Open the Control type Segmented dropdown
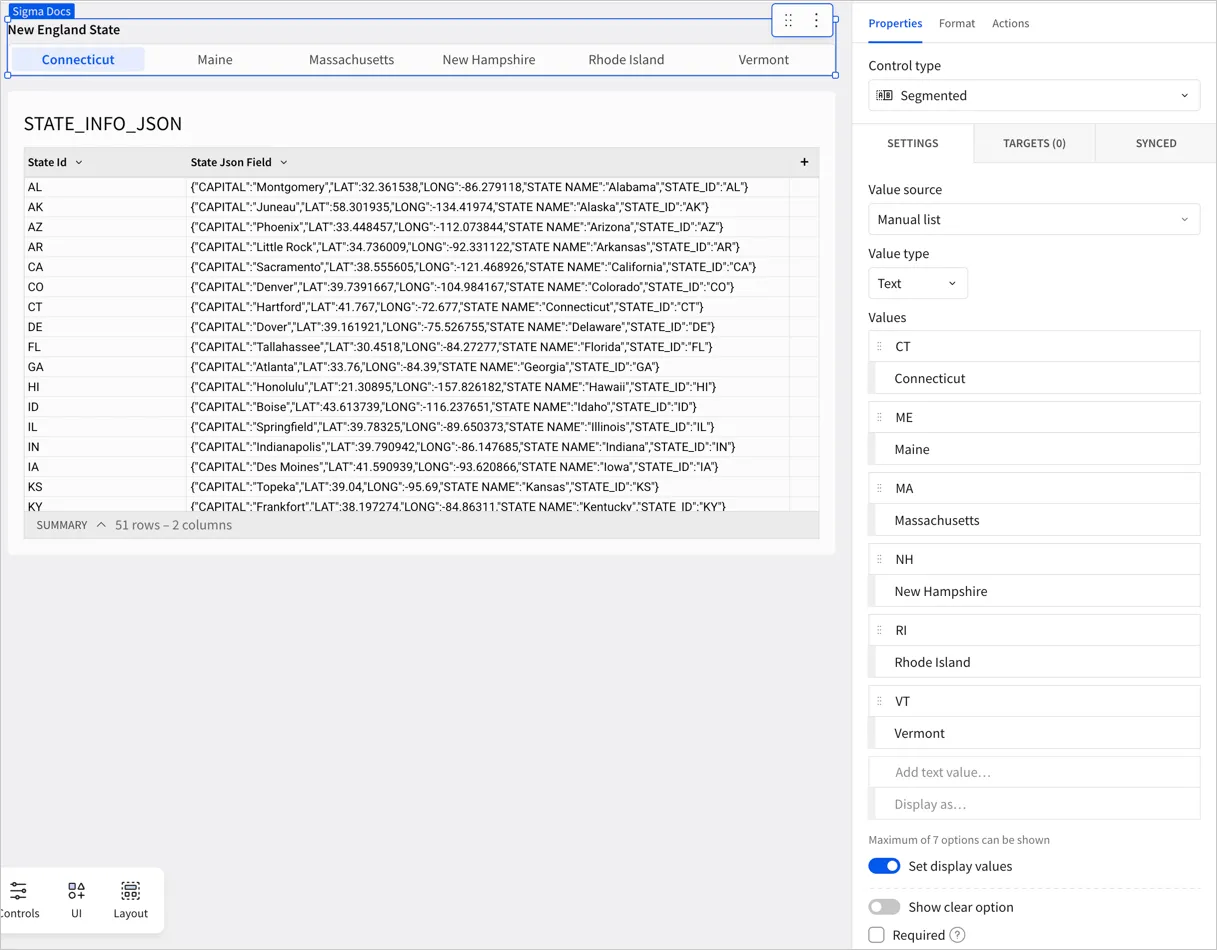Image resolution: width=1217 pixels, height=950 pixels. tap(1034, 96)
